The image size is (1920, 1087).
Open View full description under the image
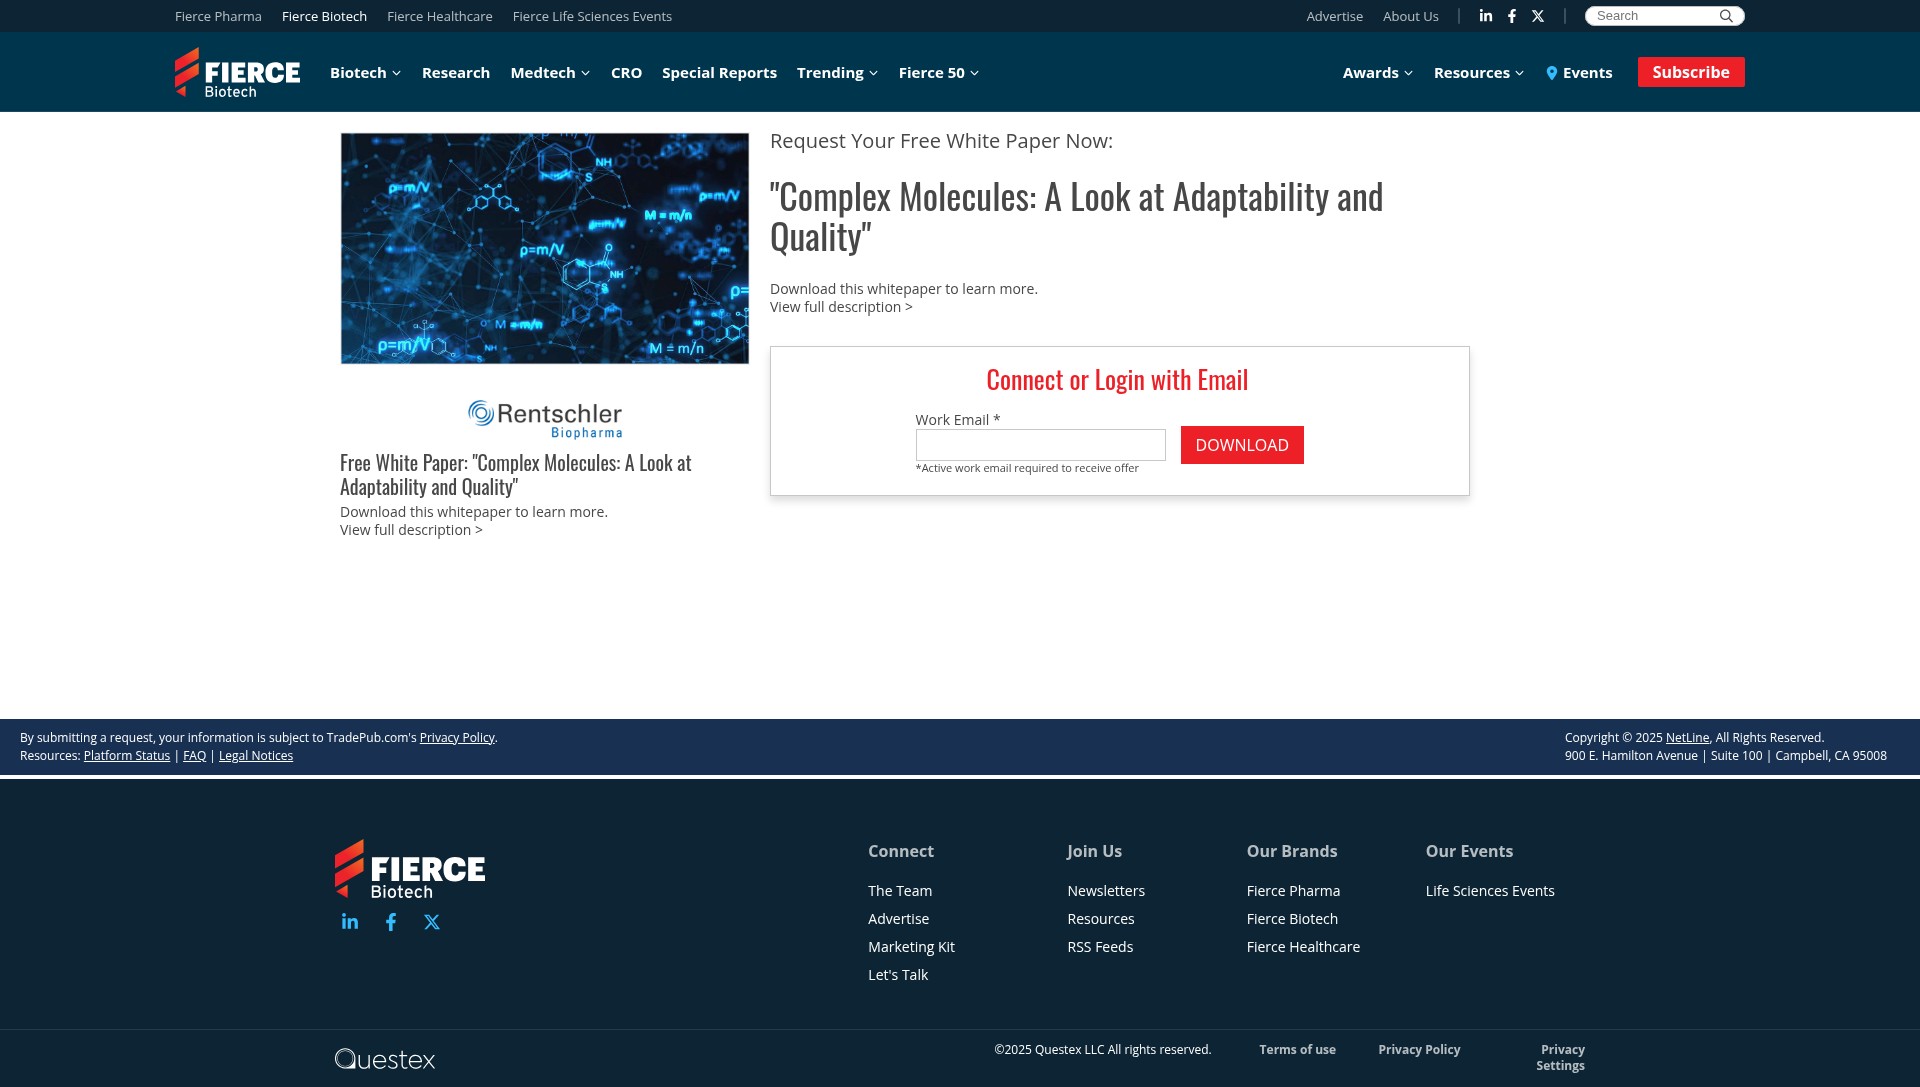coord(411,530)
